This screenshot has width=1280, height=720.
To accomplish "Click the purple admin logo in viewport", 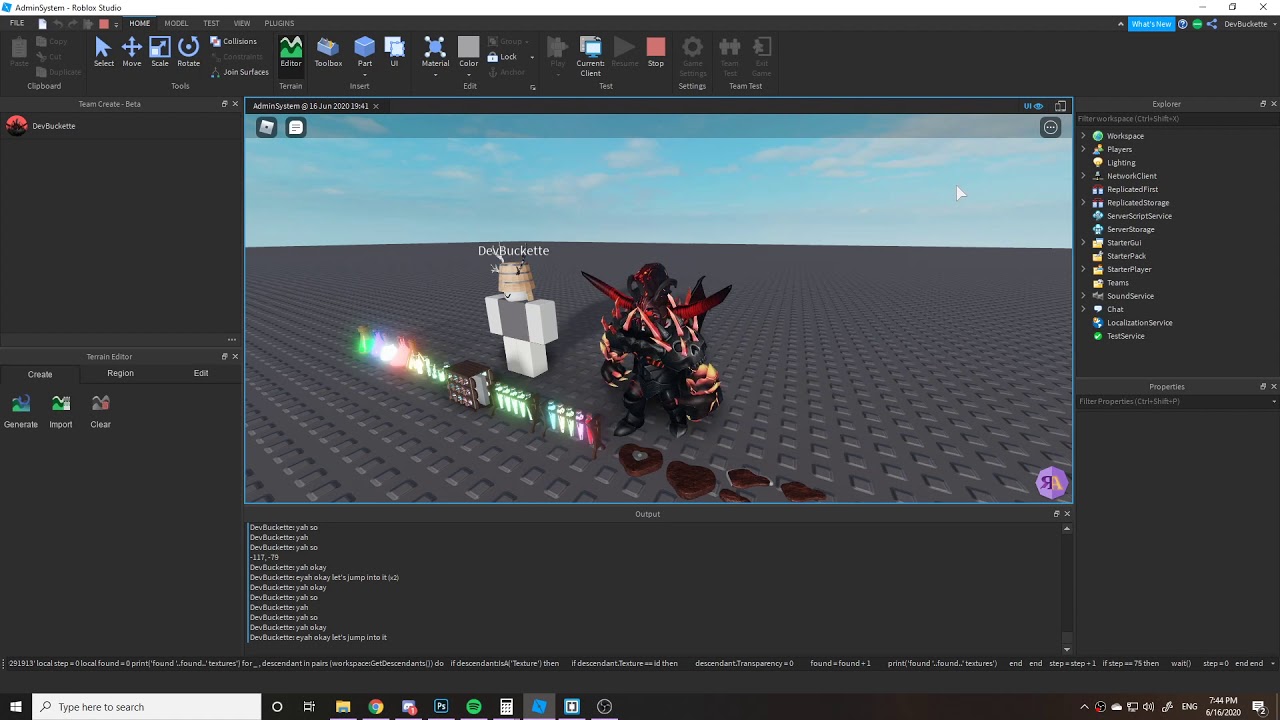I will tap(1051, 484).
